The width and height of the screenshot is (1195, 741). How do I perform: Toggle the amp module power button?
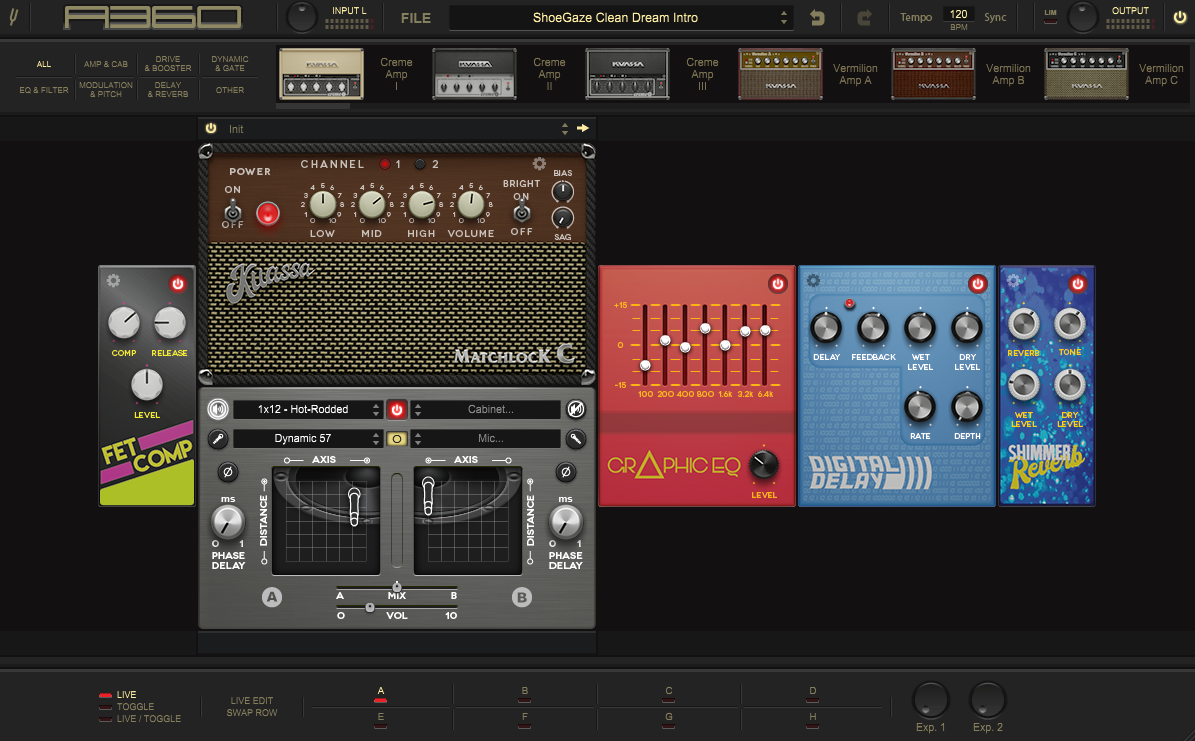[x=211, y=128]
